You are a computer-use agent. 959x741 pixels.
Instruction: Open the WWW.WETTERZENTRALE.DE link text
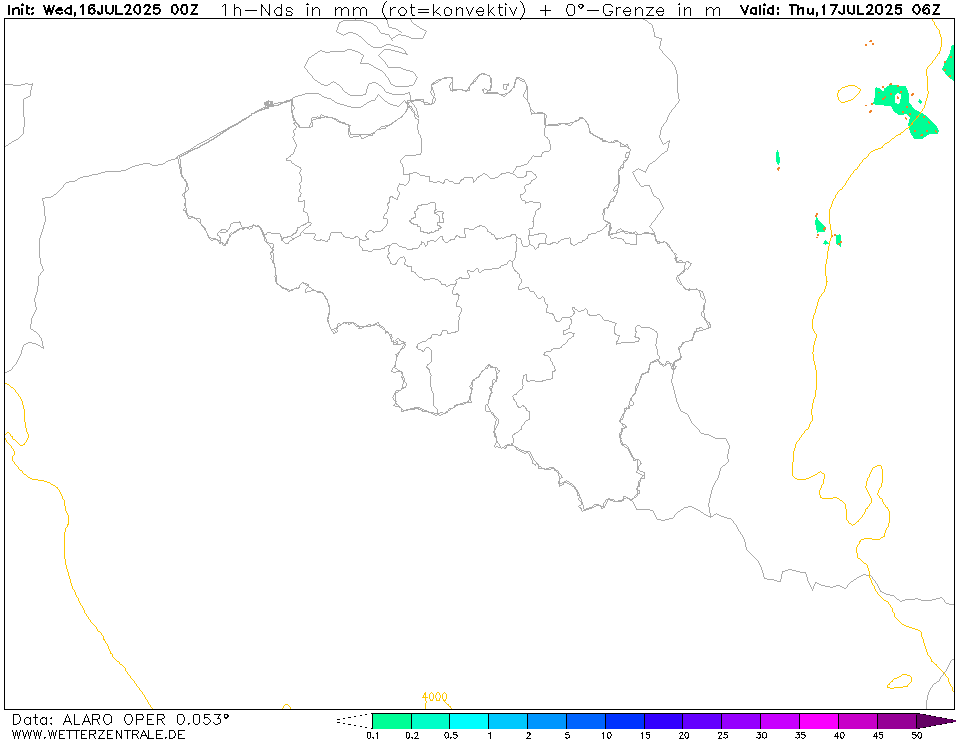pyautogui.click(x=98, y=734)
